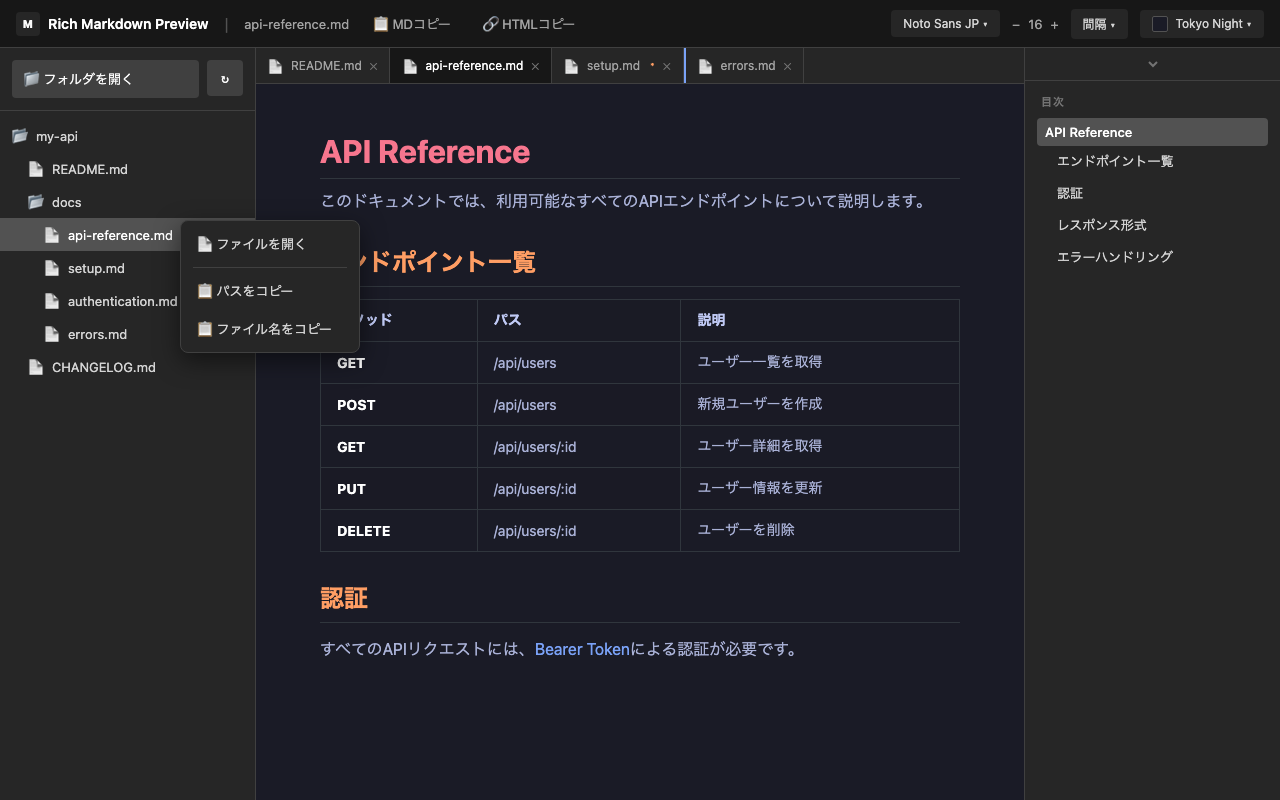Click the パス column header
Screen dimensions: 1280x800
pyautogui.click(x=579, y=321)
